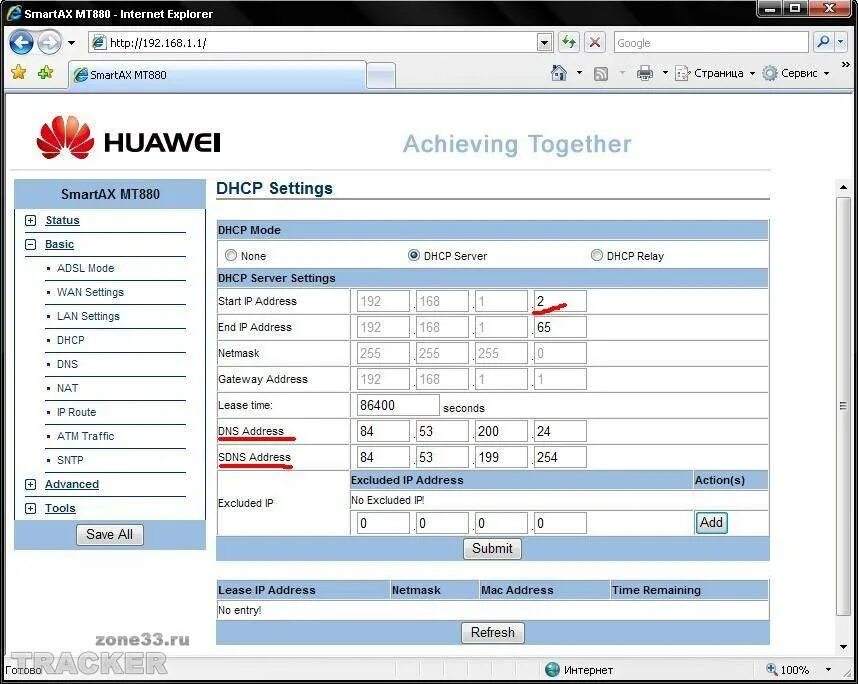The image size is (858, 684).
Task: Click Start IP Address last octet field
Action: click(560, 302)
